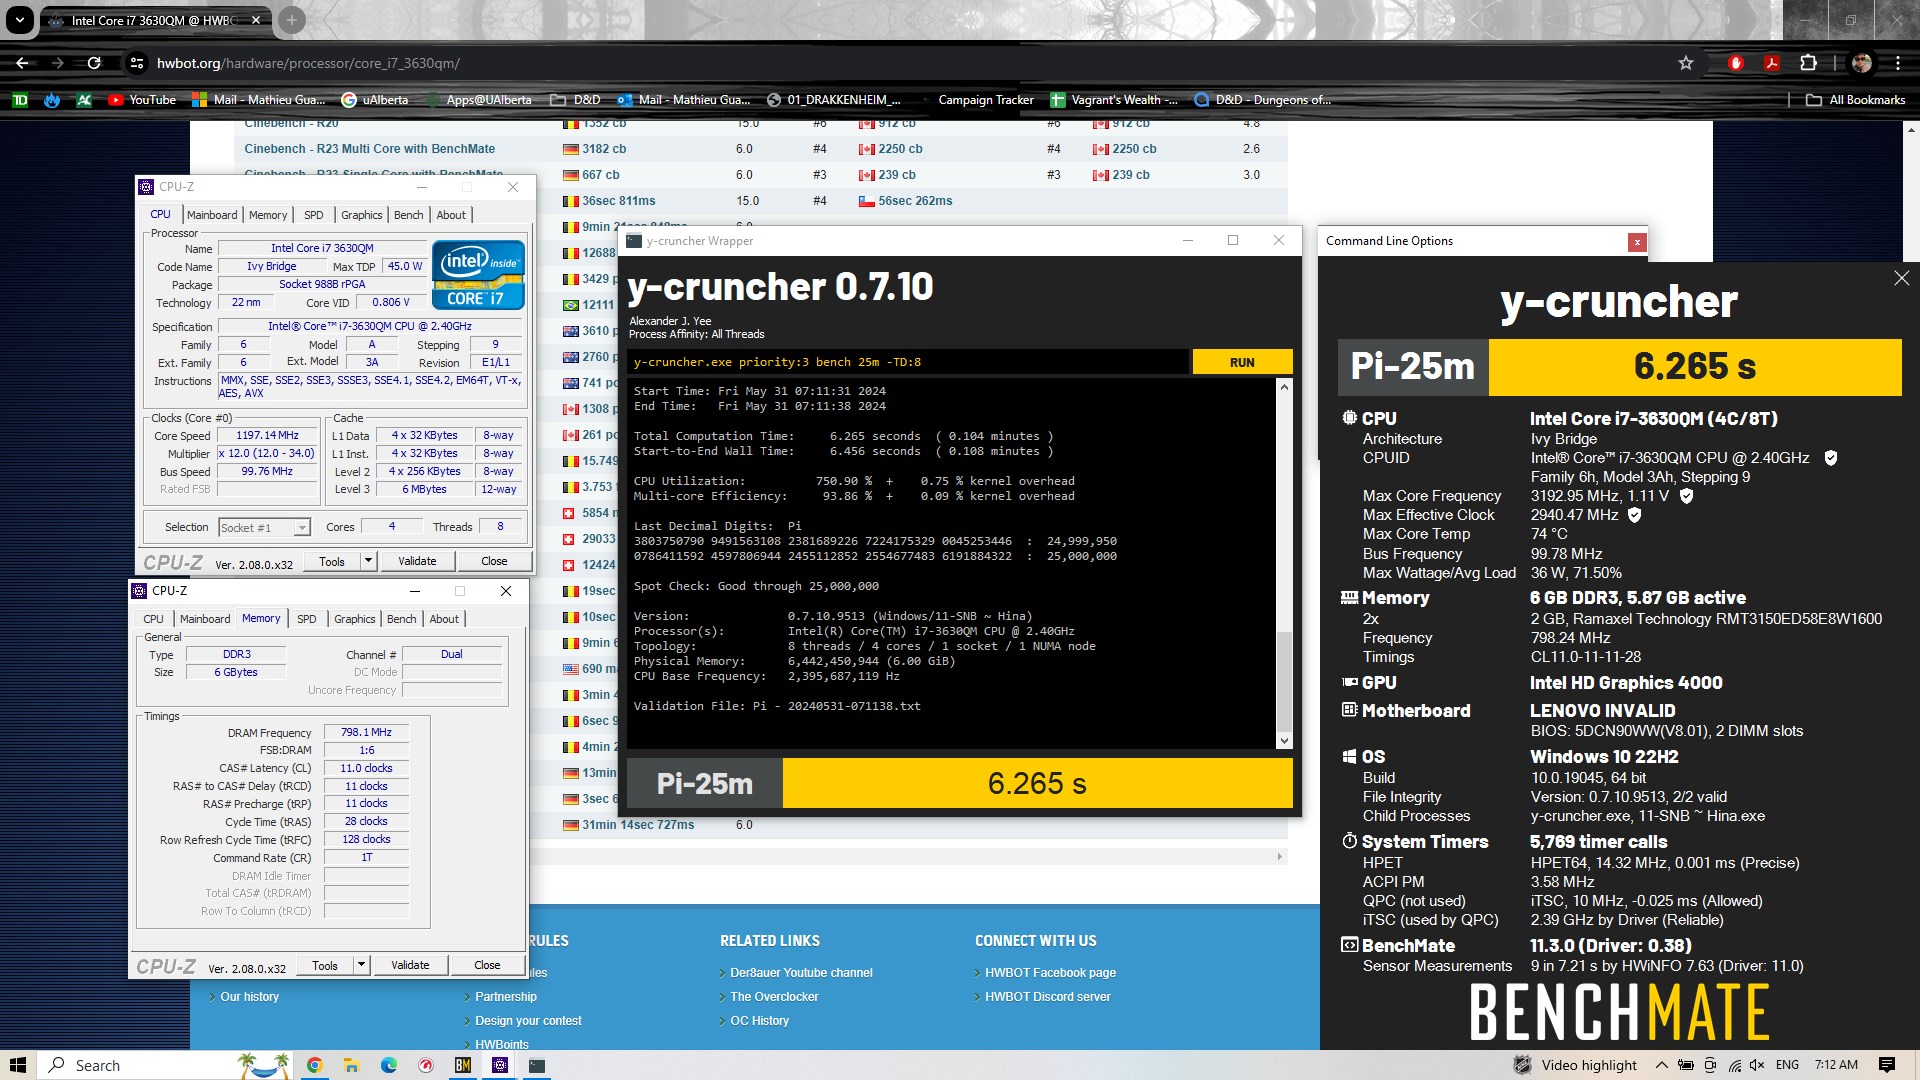Viewport: 1920px width, 1080px height.
Task: Open SPD tab in lower CPU-Z
Action: (307, 619)
